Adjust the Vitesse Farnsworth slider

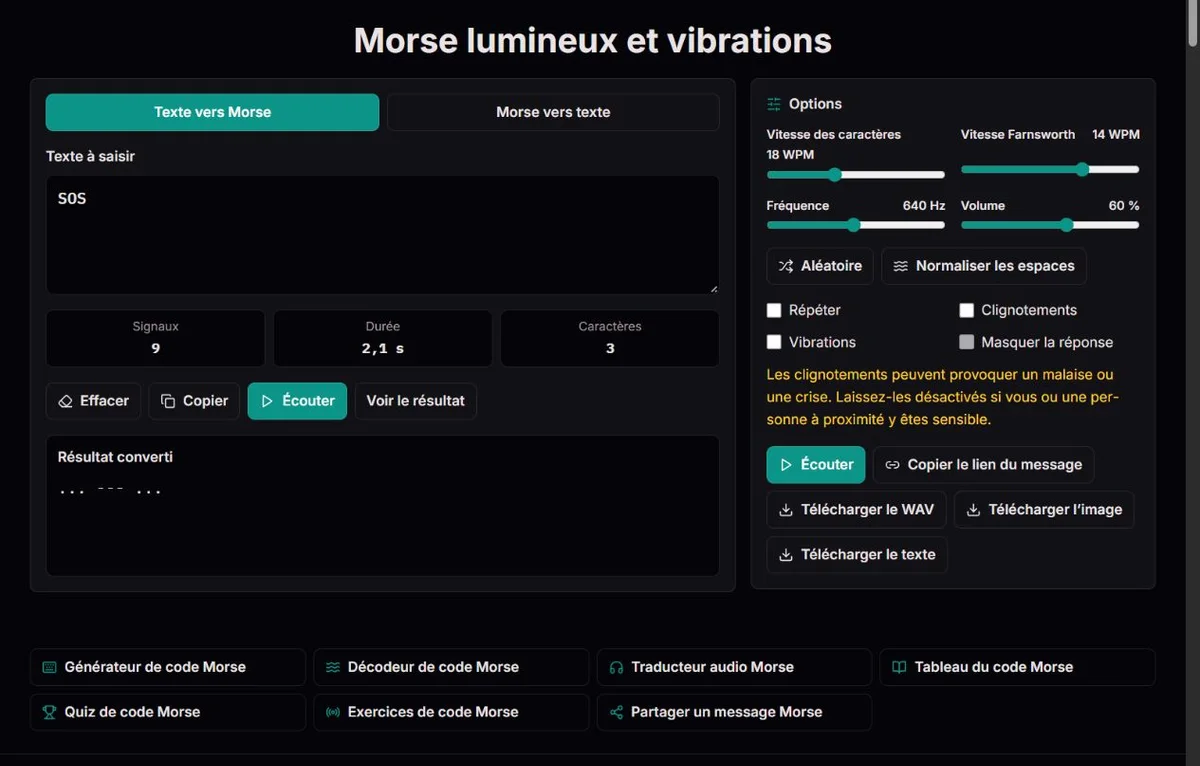pos(1050,170)
